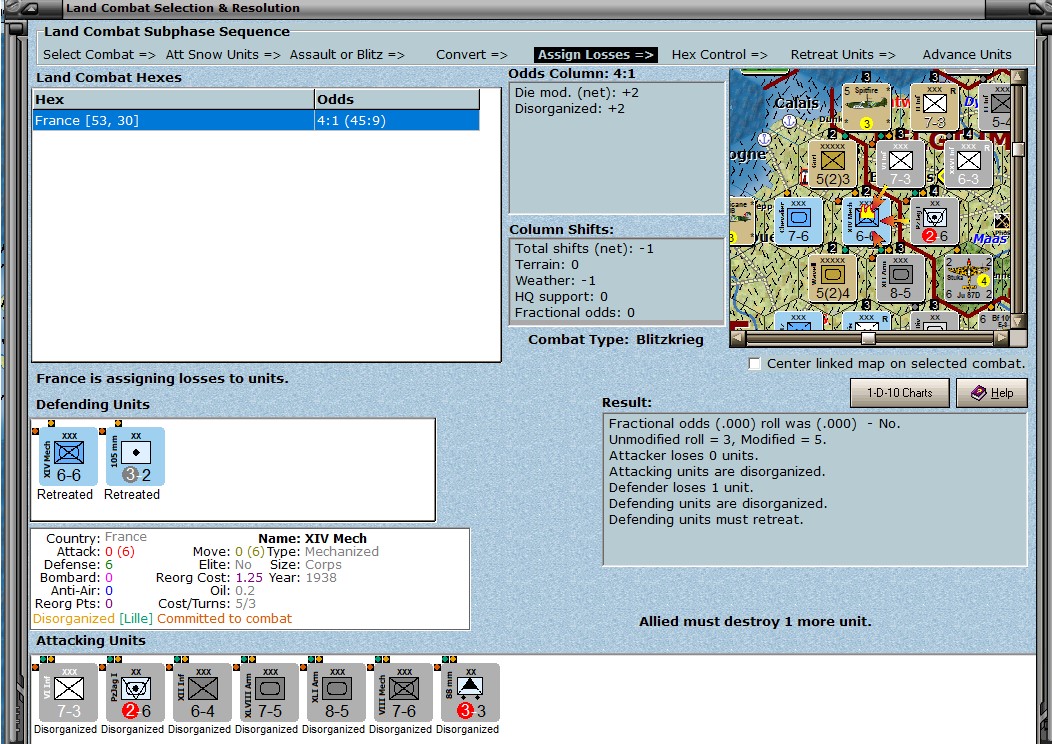Select the XIV Mech counter under Defending Units
The height and width of the screenshot is (744, 1052).
pos(68,457)
